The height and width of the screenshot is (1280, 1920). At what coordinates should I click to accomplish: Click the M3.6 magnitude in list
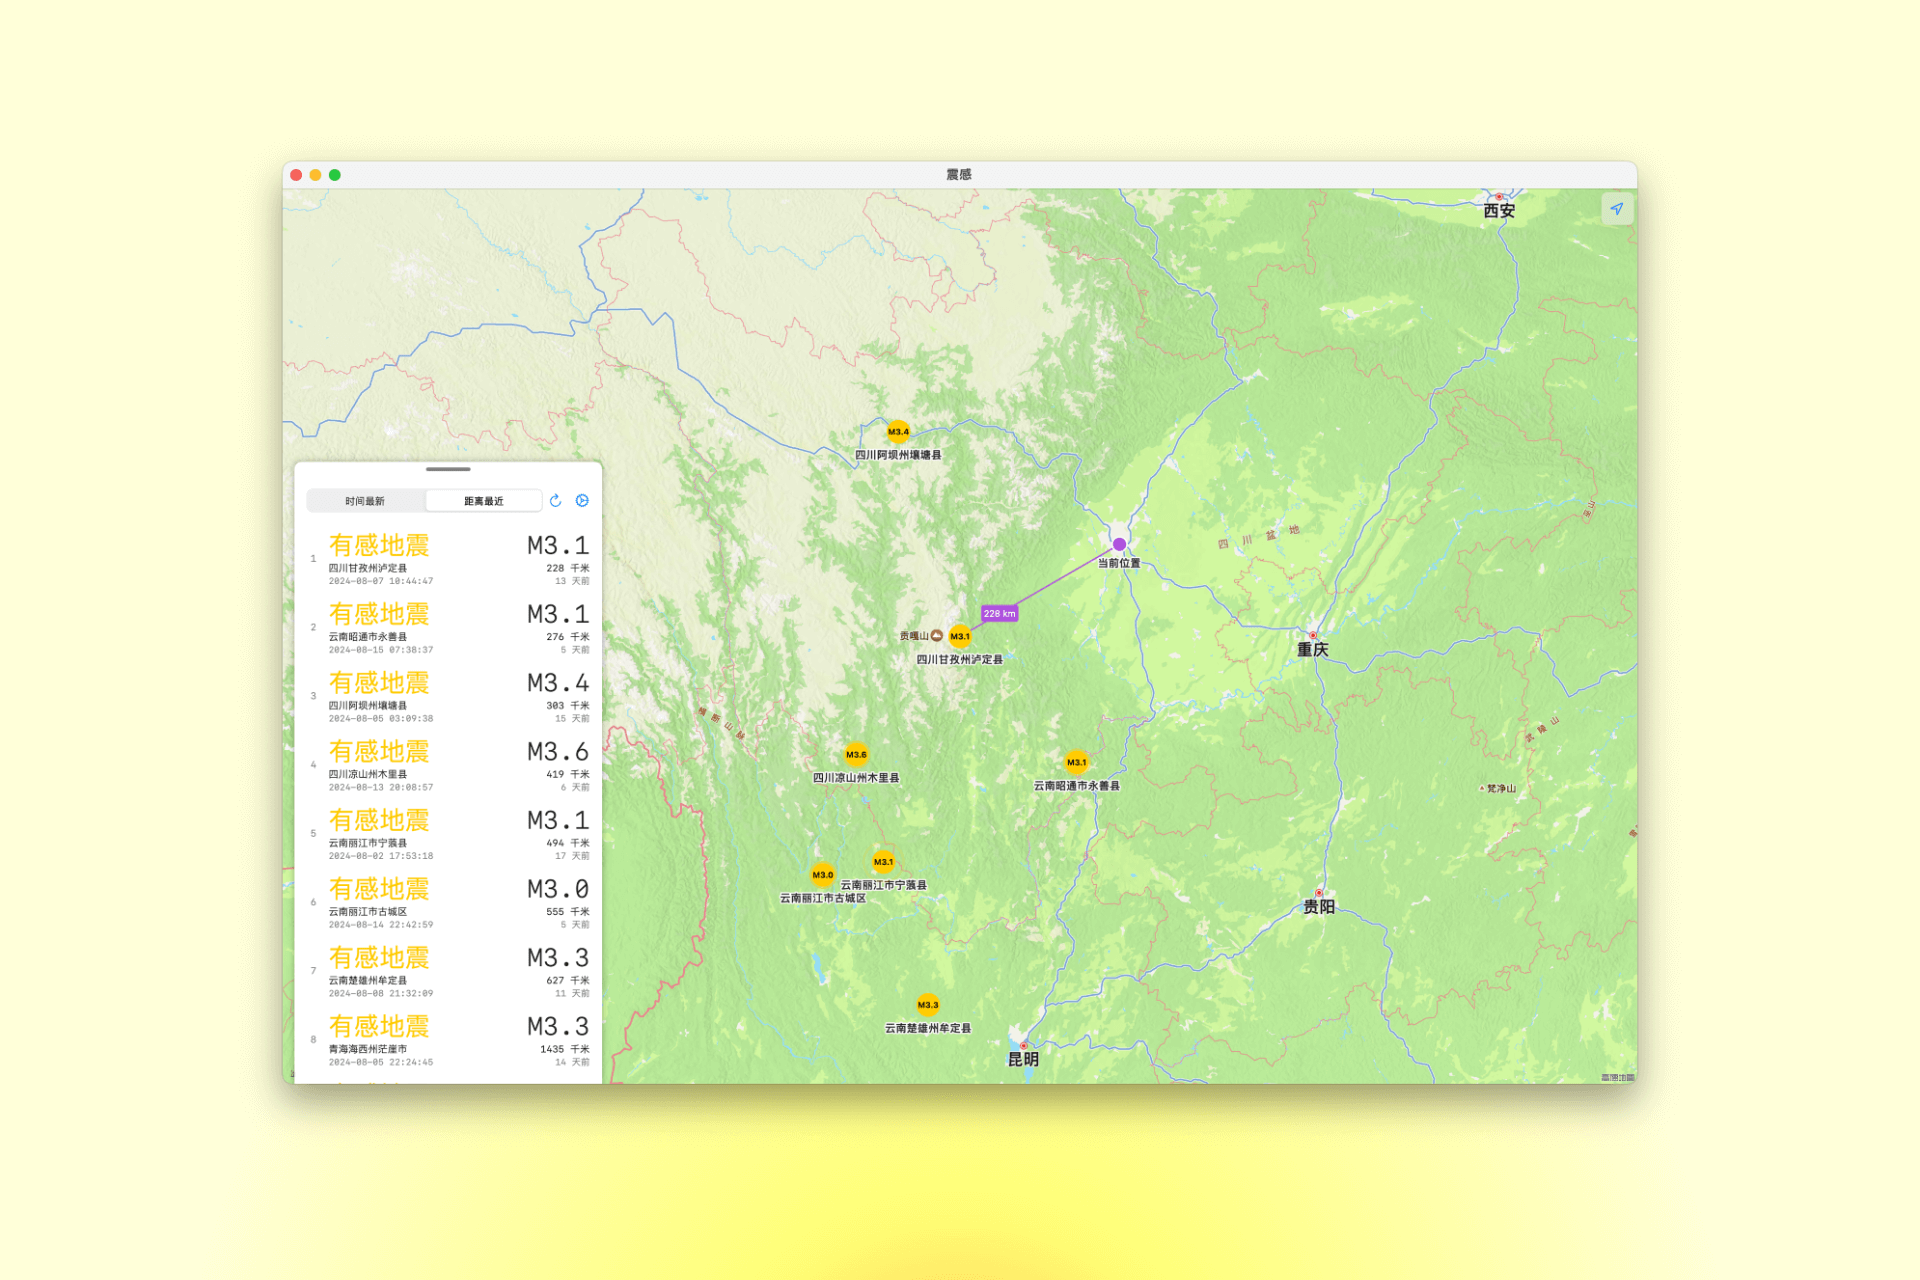click(x=558, y=752)
